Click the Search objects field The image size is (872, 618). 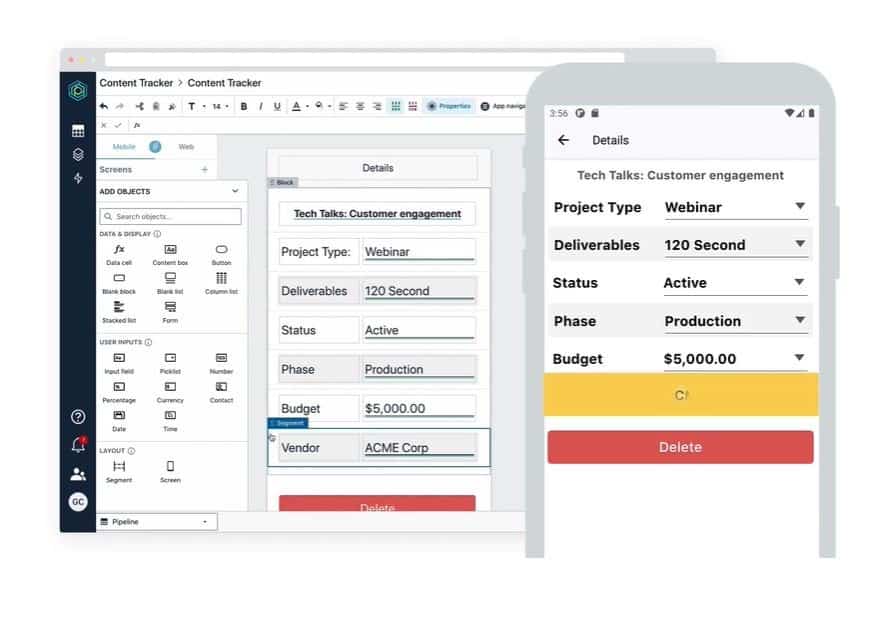point(170,216)
